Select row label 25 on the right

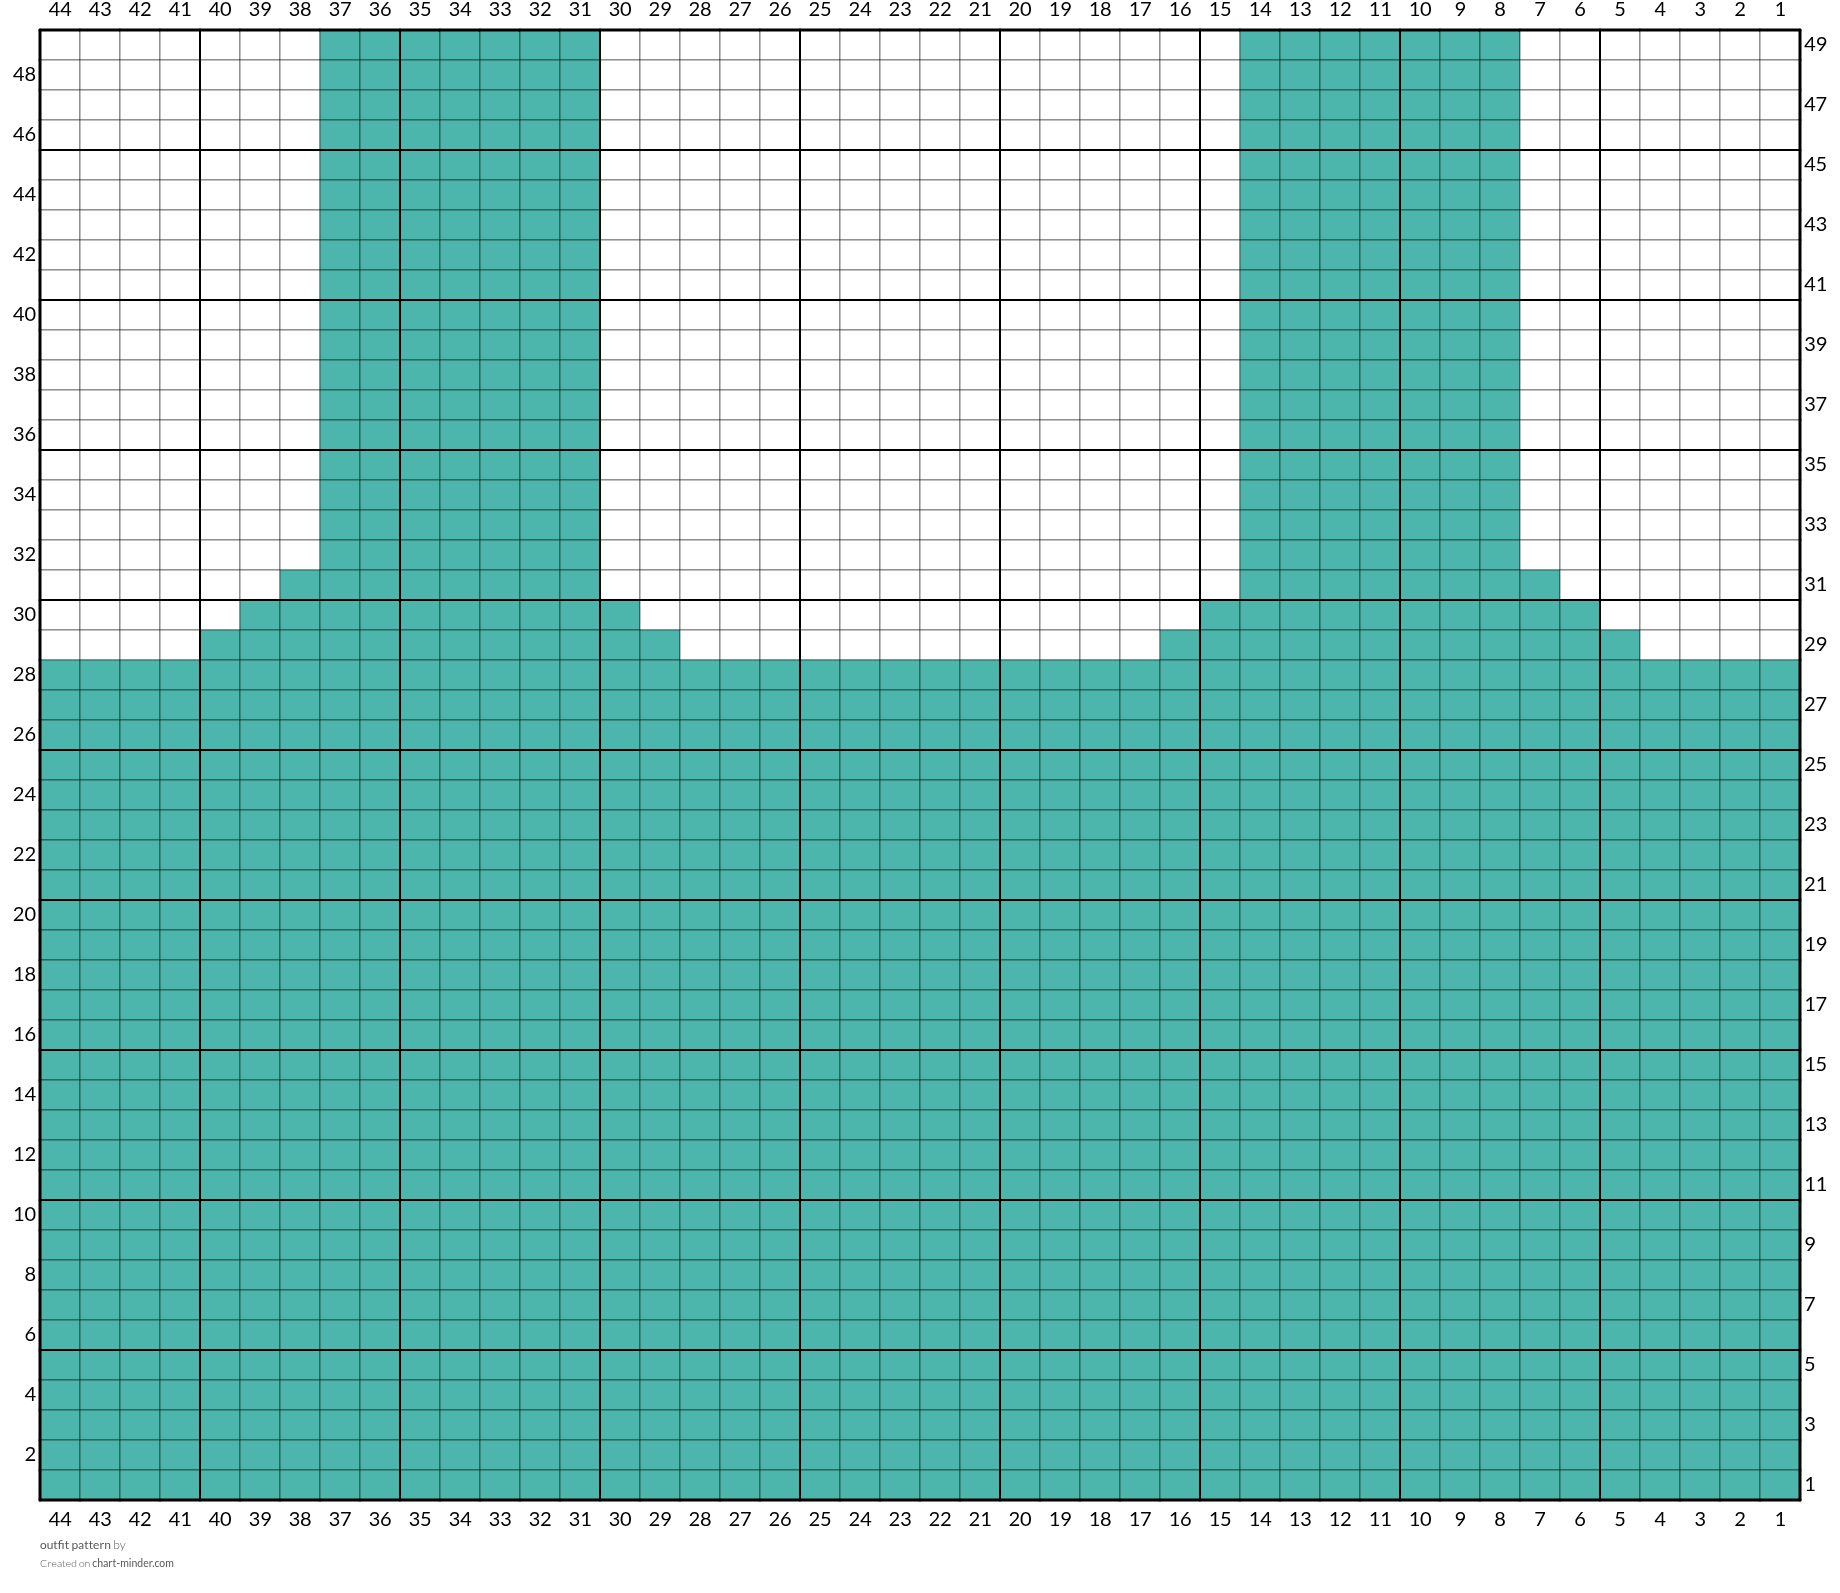(1815, 764)
